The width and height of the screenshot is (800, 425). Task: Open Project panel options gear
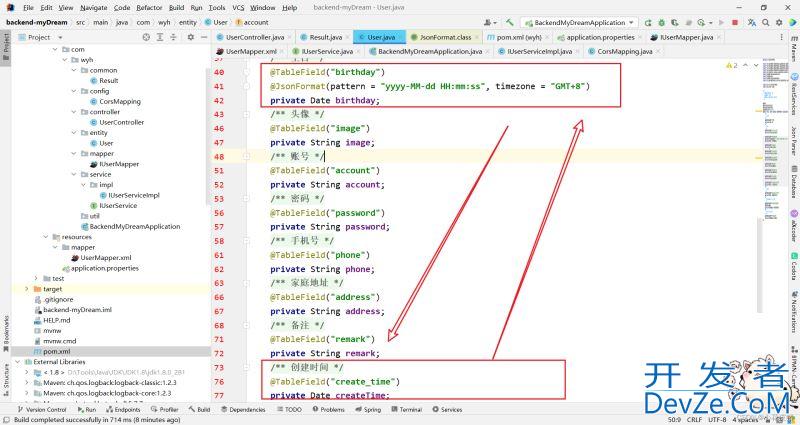[x=191, y=37]
